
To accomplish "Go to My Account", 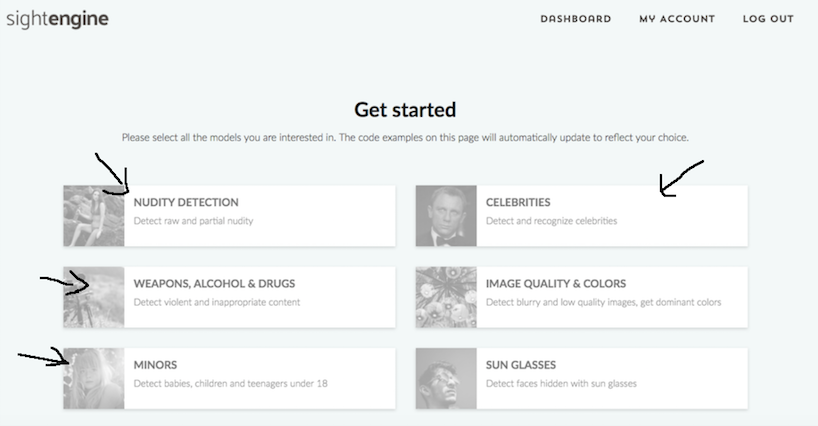I will [x=677, y=19].
